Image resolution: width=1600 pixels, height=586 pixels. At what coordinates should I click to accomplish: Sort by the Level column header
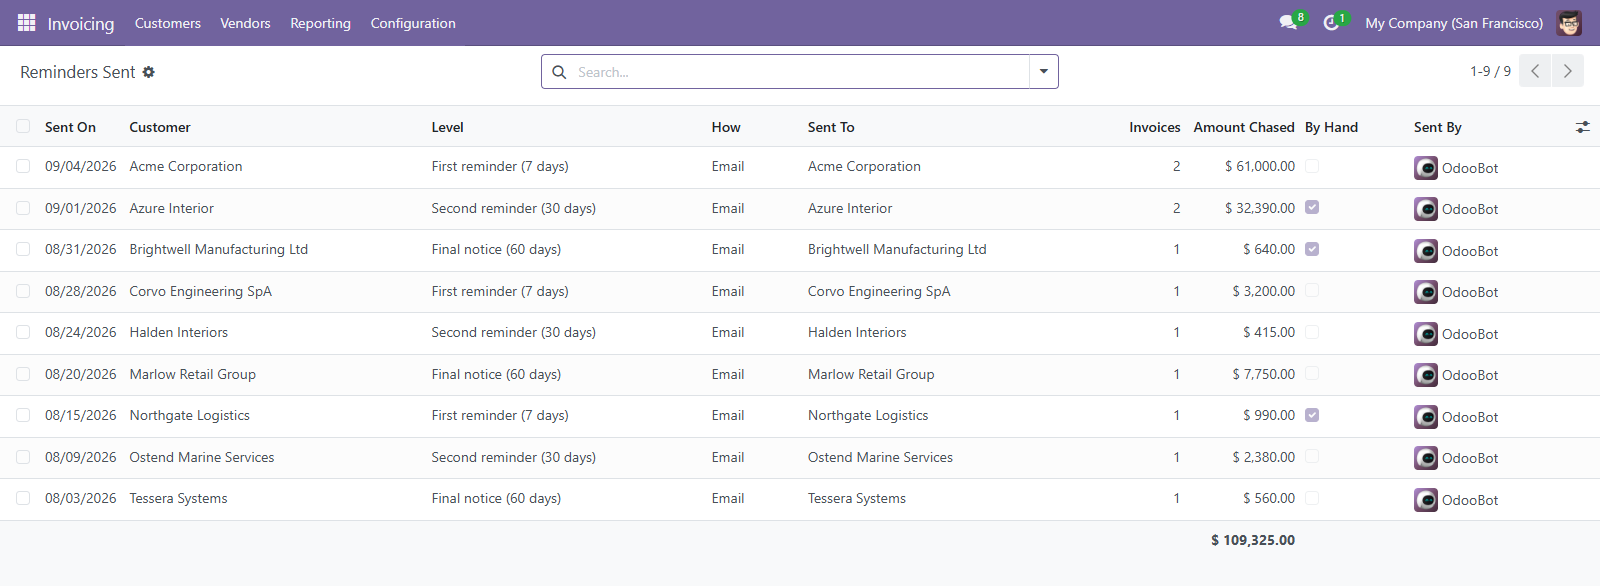click(447, 127)
